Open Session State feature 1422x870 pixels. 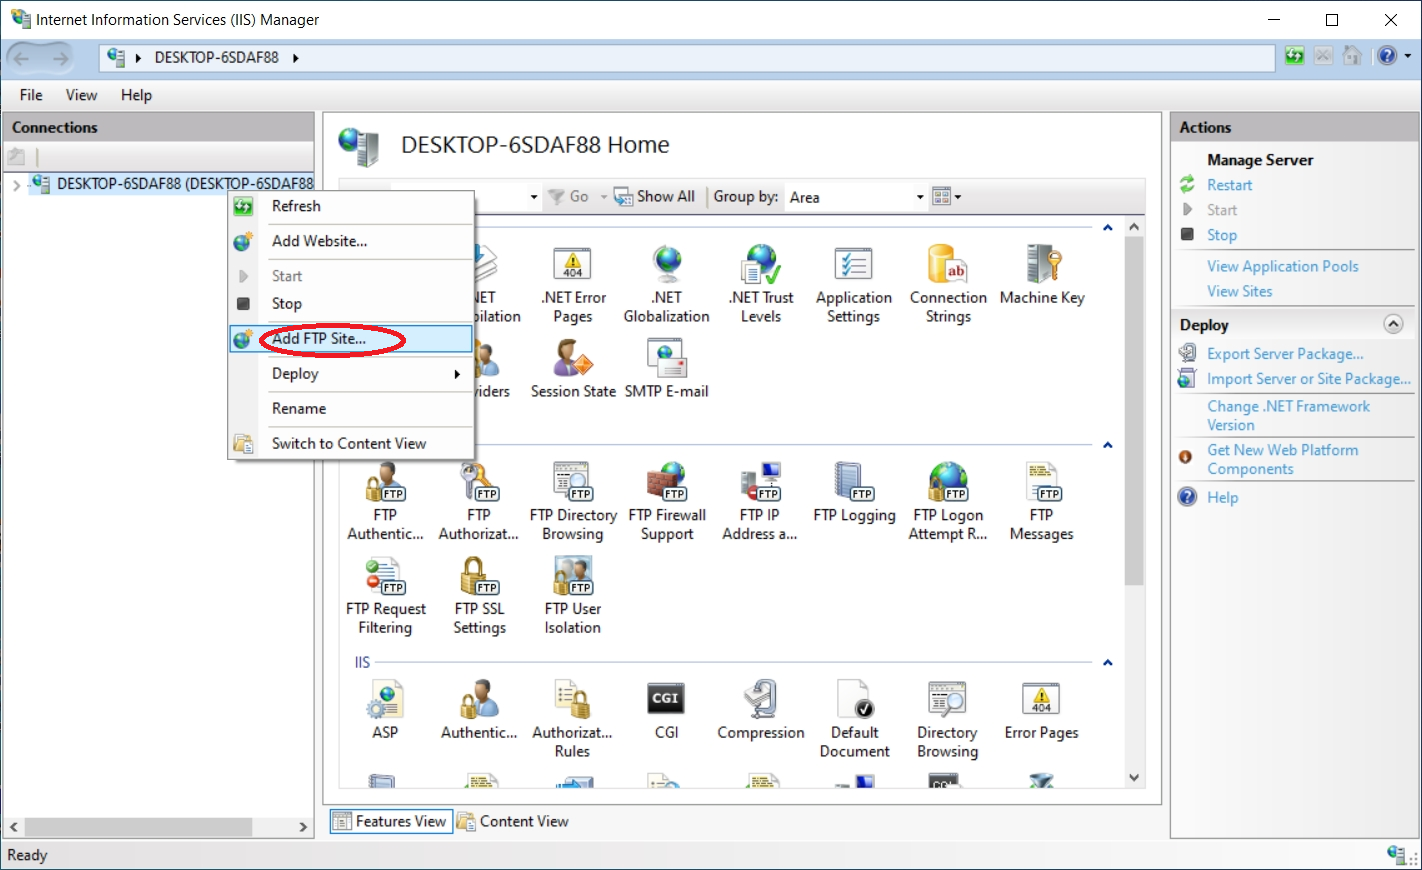[x=573, y=370]
